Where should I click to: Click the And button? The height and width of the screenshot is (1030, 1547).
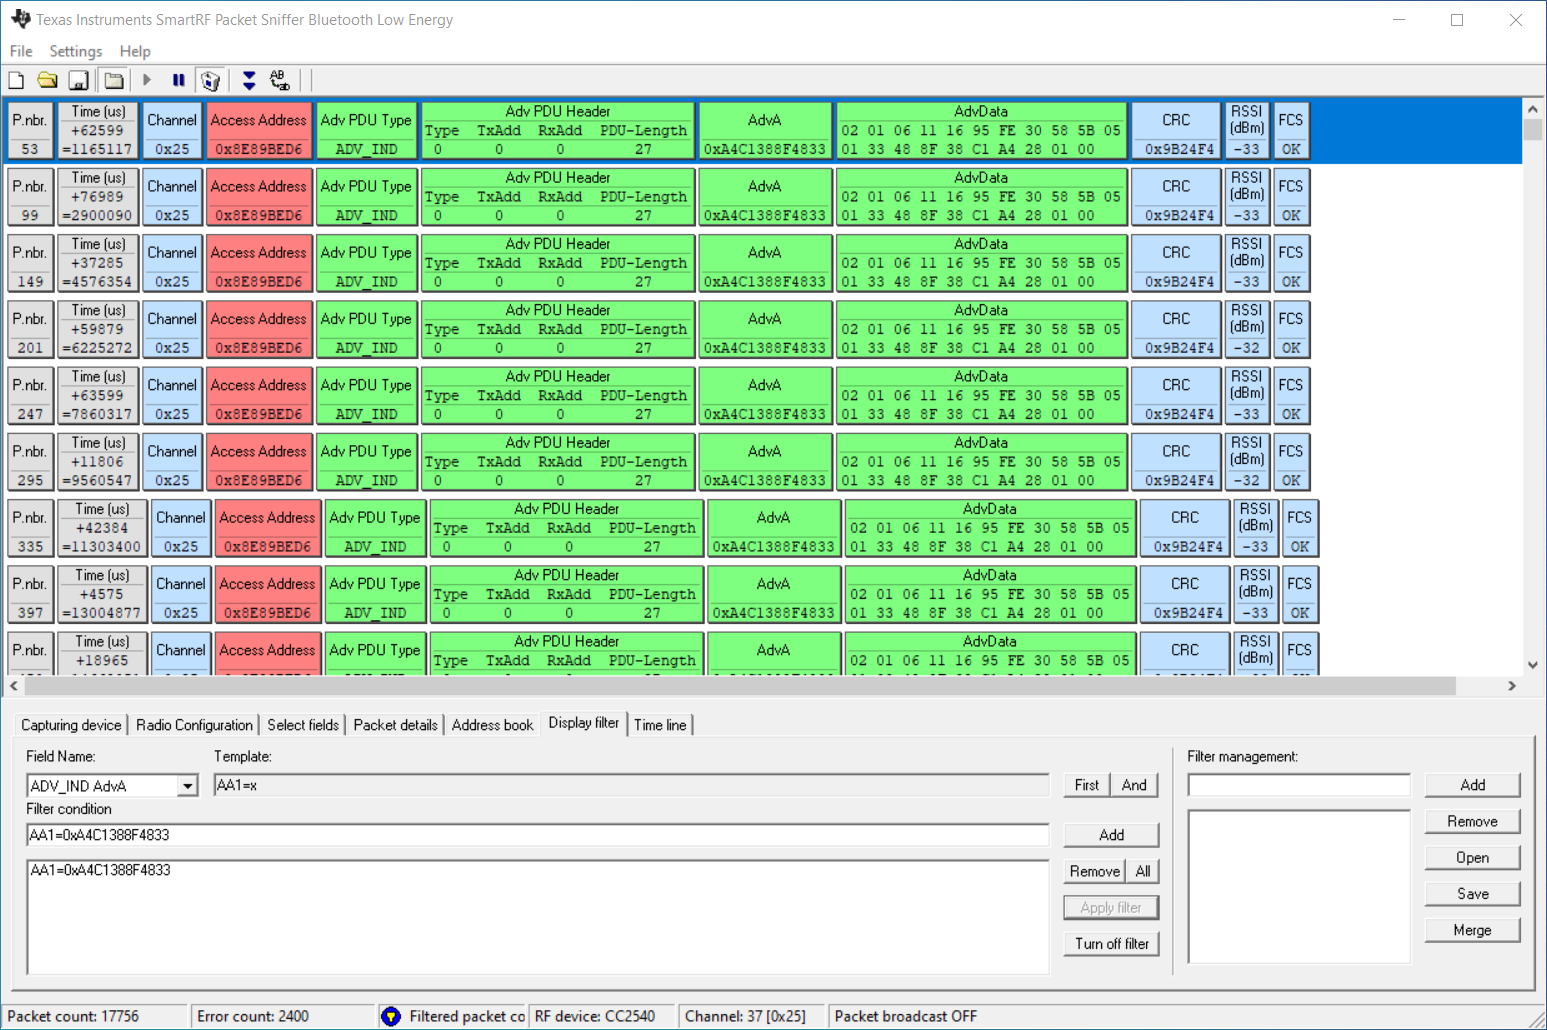pyautogui.click(x=1134, y=785)
